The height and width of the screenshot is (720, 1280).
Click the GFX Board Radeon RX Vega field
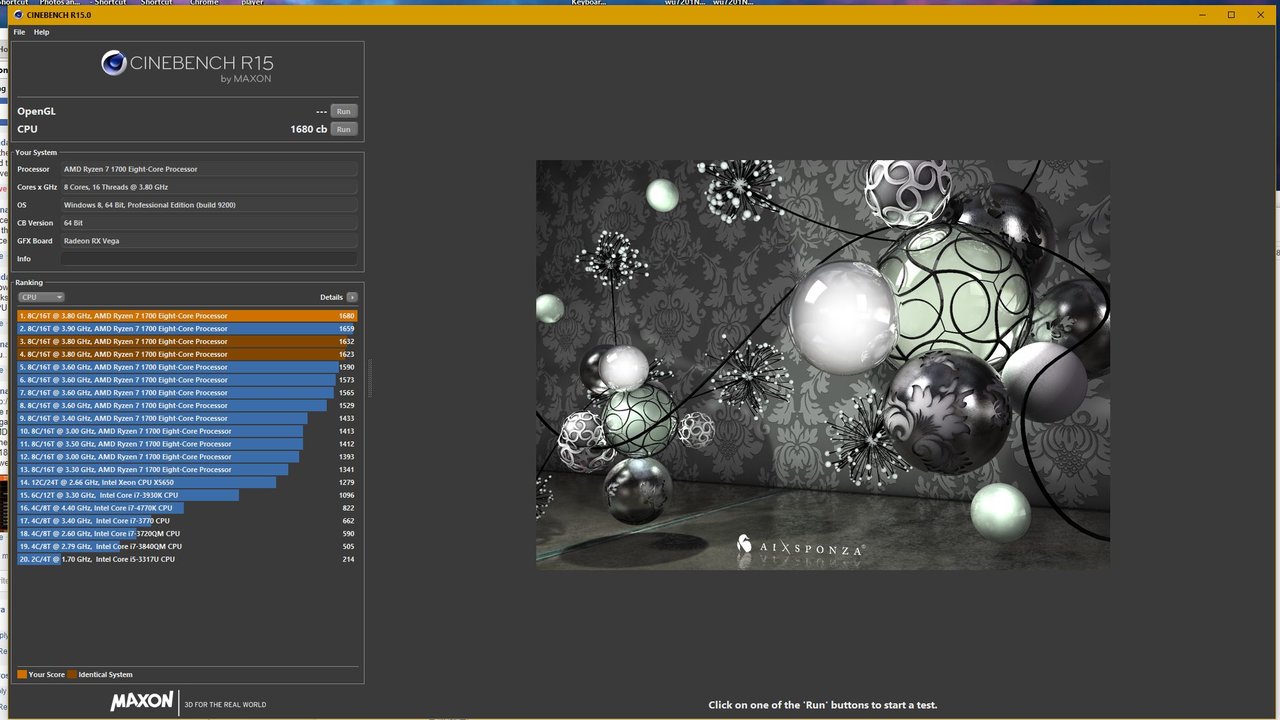coord(209,241)
